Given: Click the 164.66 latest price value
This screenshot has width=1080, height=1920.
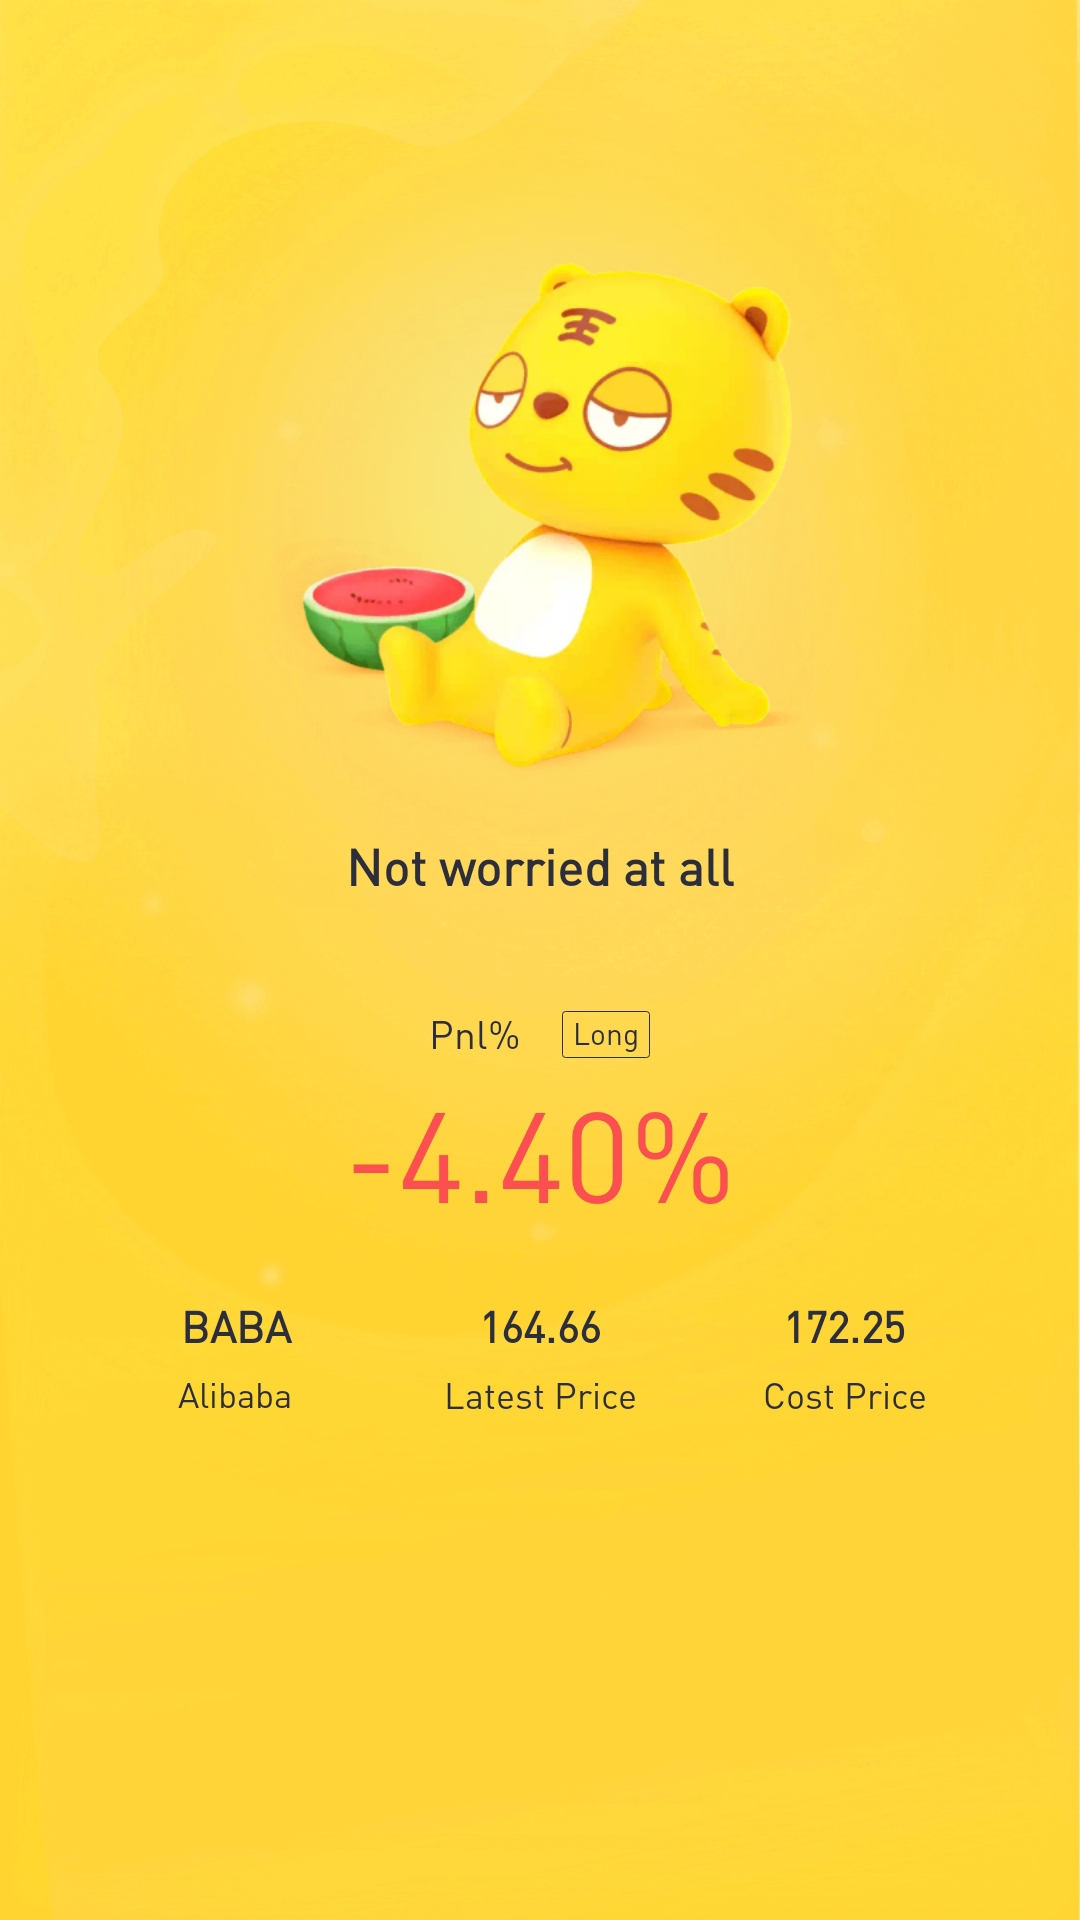Looking at the screenshot, I should coord(541,1328).
